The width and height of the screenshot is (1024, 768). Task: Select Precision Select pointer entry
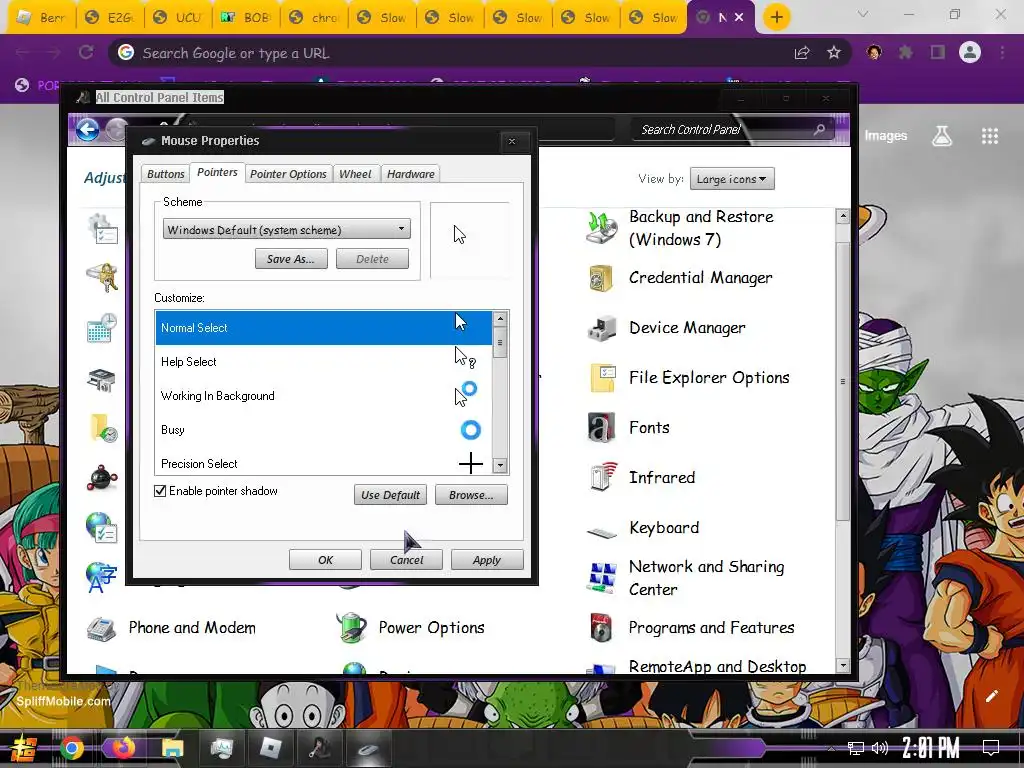coord(324,462)
